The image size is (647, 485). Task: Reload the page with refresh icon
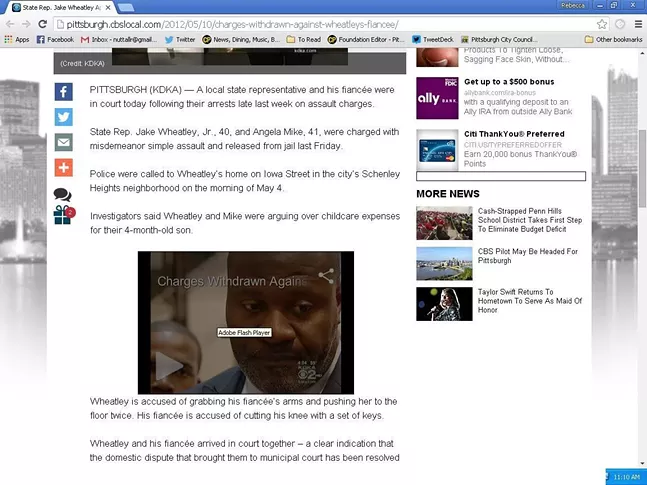pos(42,24)
